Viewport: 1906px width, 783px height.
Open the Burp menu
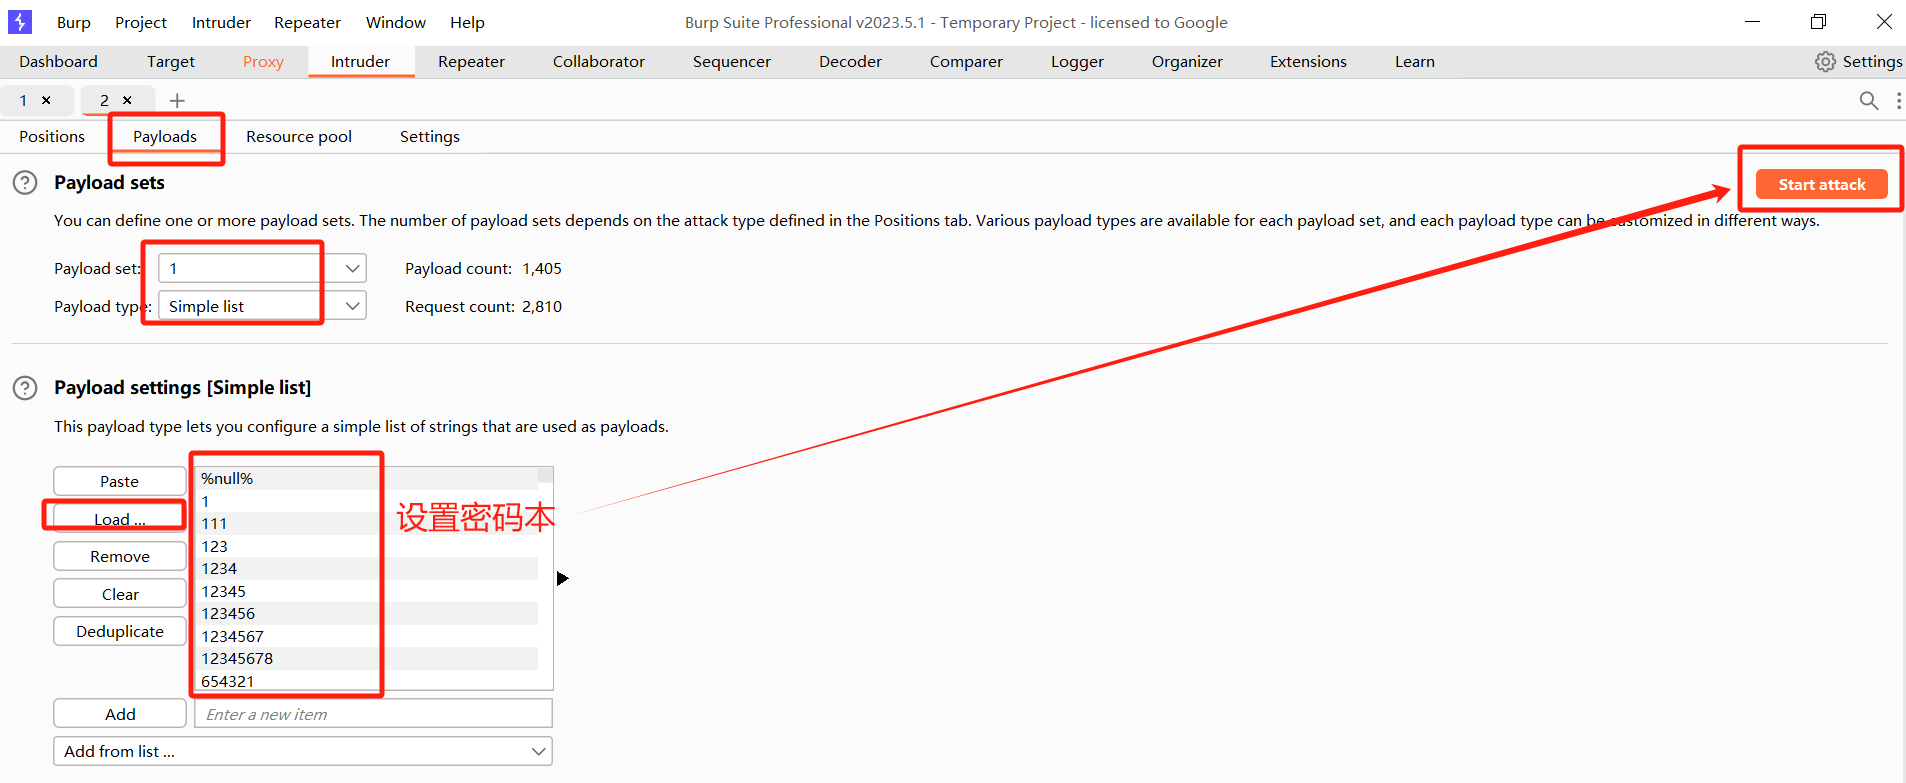[x=74, y=22]
